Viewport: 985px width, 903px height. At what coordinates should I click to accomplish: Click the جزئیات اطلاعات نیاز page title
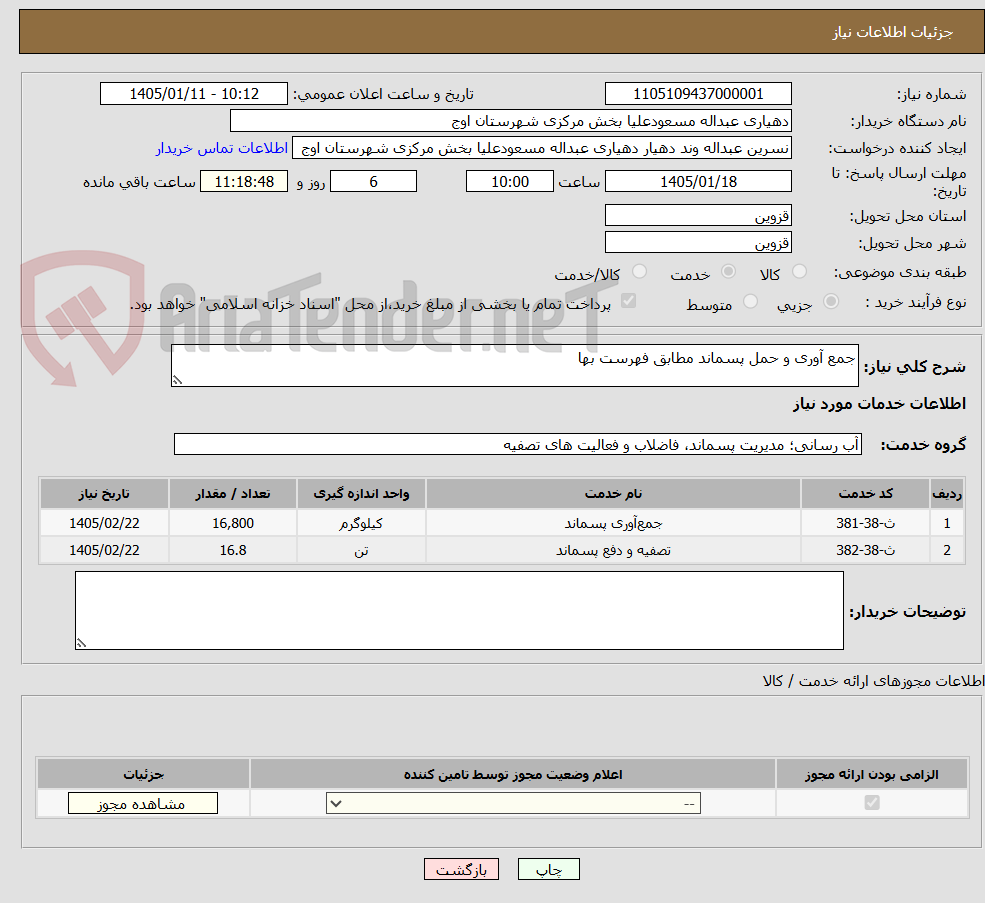(893, 32)
